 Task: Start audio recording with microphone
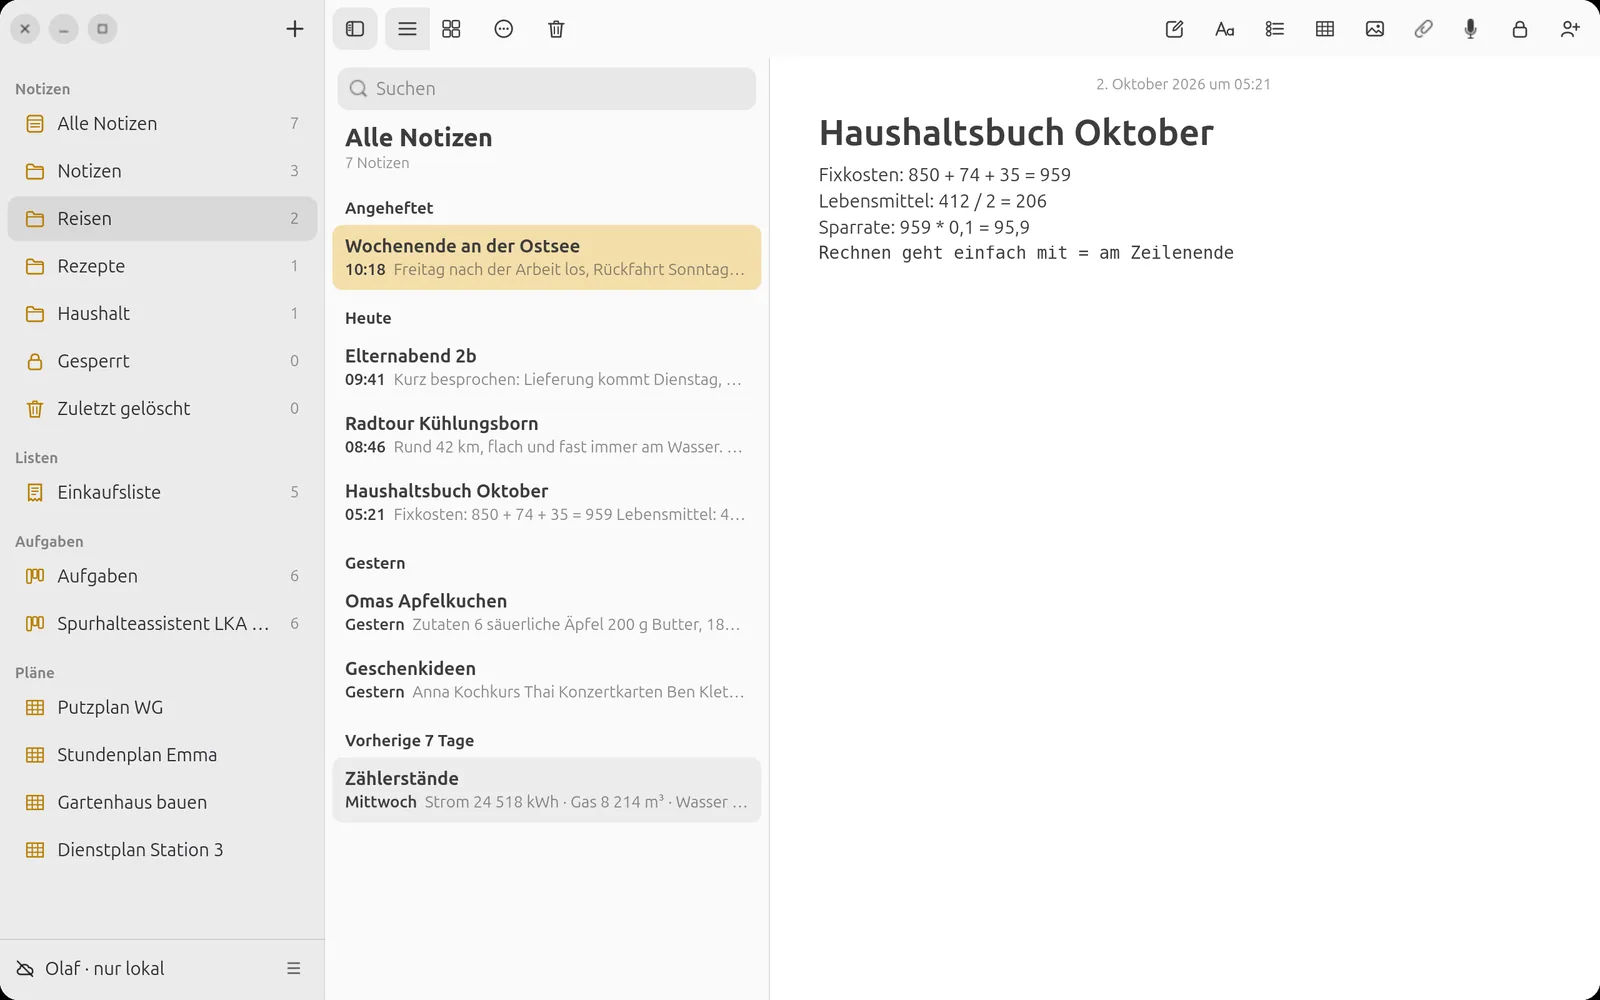point(1470,29)
